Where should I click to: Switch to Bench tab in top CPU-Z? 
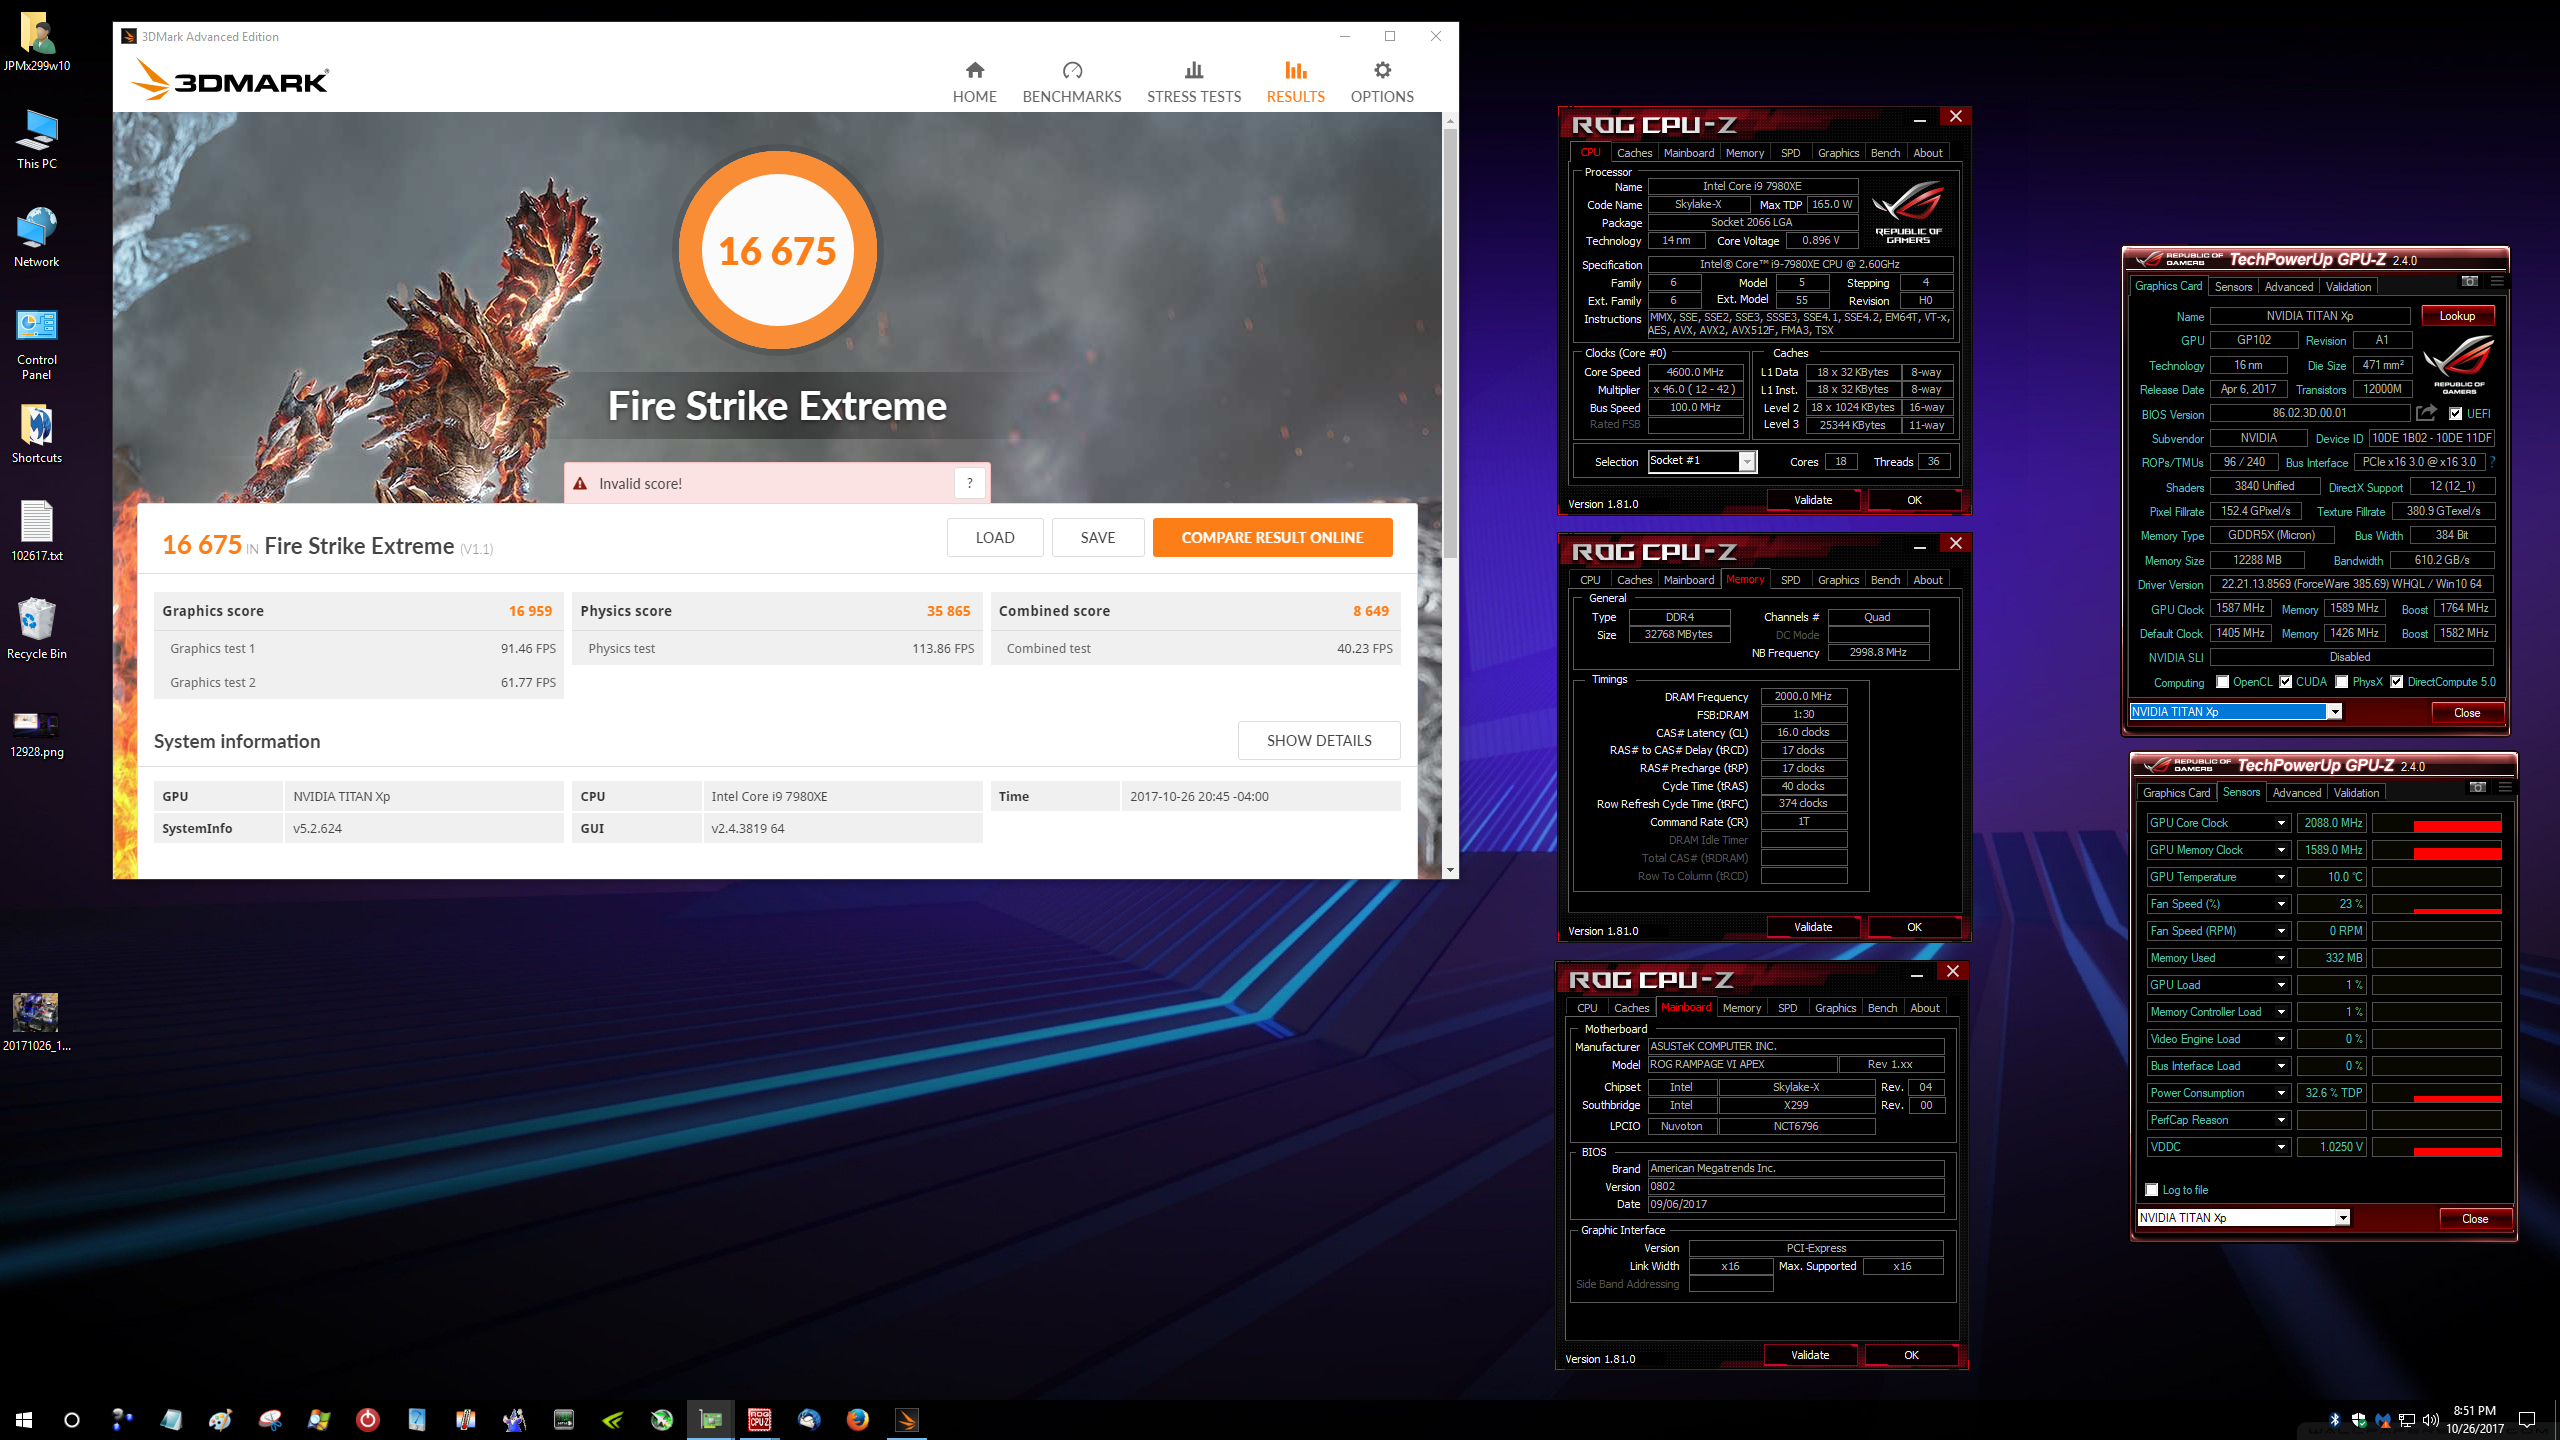pyautogui.click(x=1885, y=153)
